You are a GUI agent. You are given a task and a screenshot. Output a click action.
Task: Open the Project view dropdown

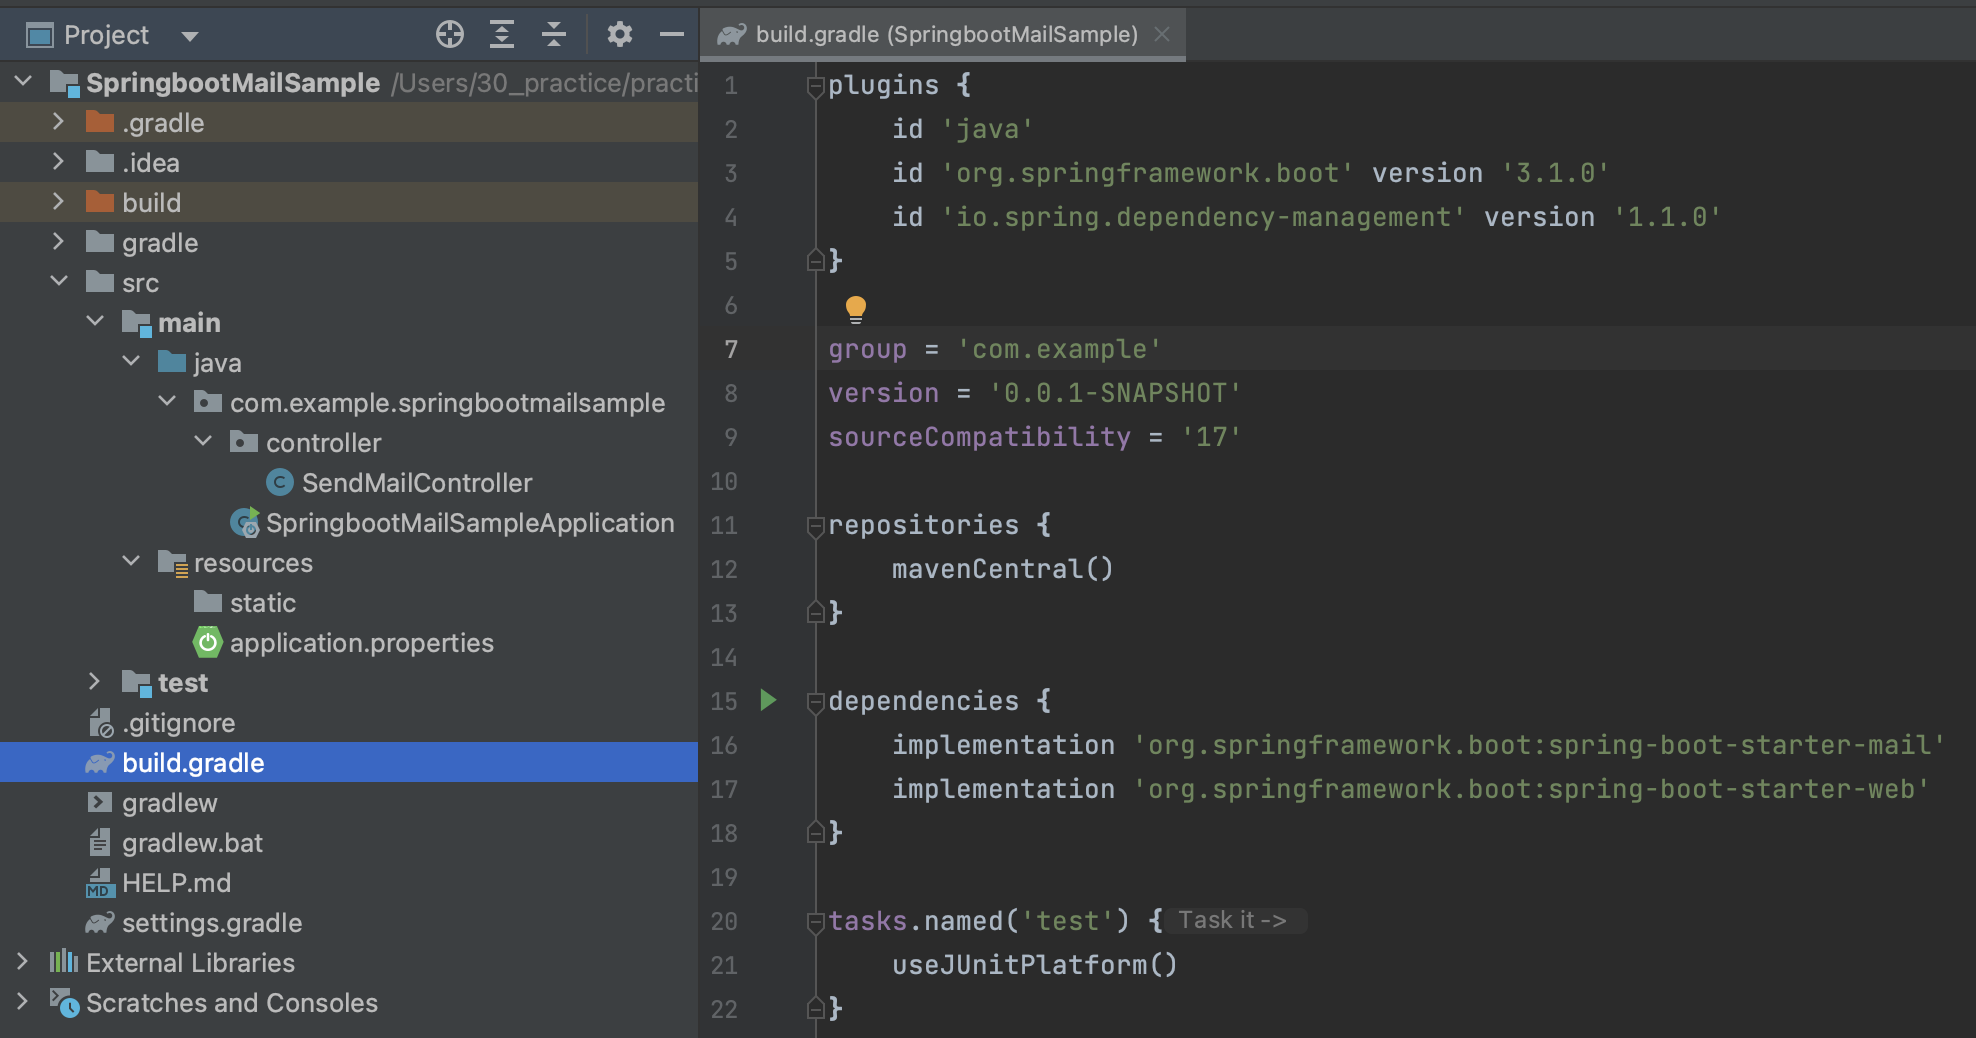coord(190,36)
